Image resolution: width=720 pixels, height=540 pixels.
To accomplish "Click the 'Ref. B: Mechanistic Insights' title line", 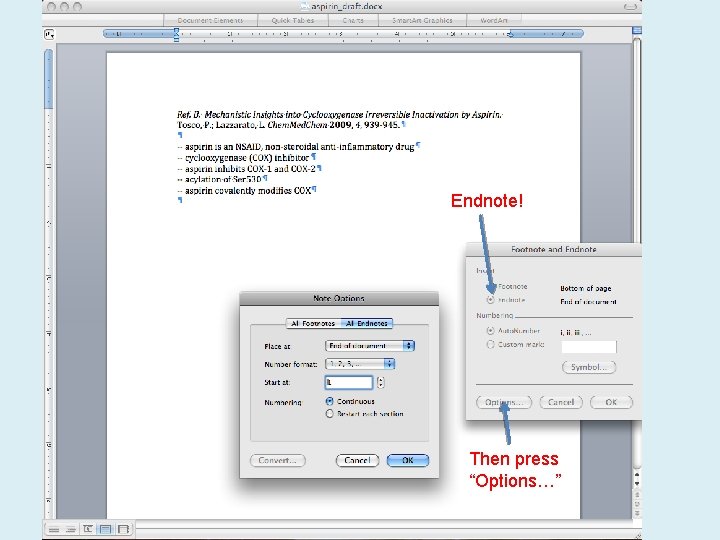I will (340, 115).
